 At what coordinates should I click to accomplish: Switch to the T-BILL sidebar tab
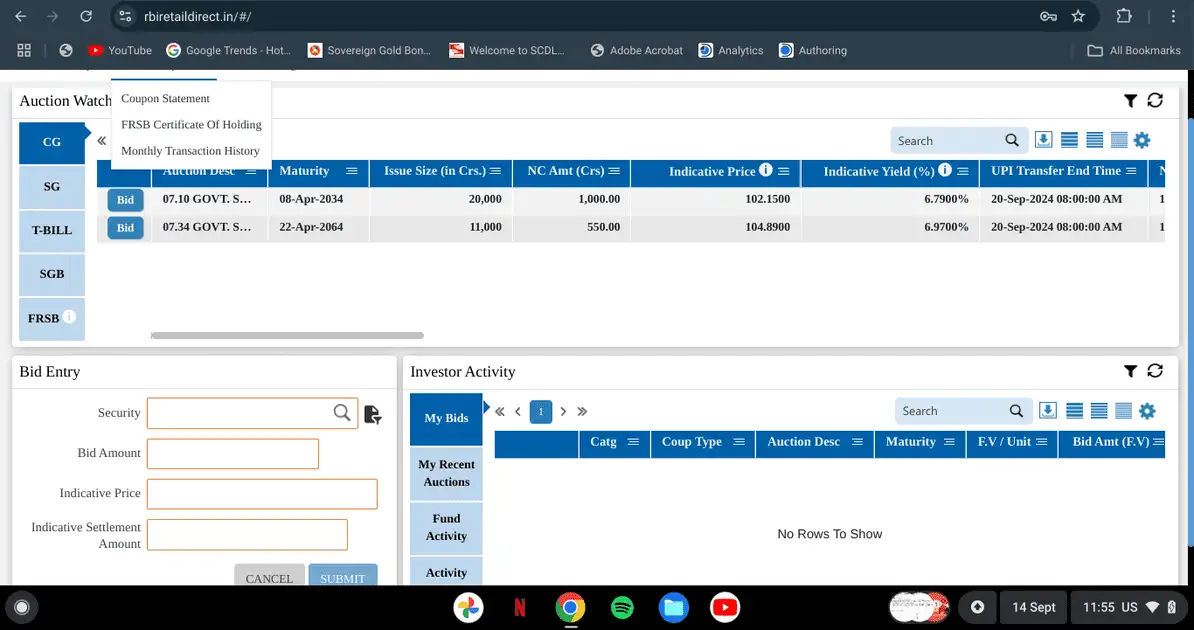(51, 231)
